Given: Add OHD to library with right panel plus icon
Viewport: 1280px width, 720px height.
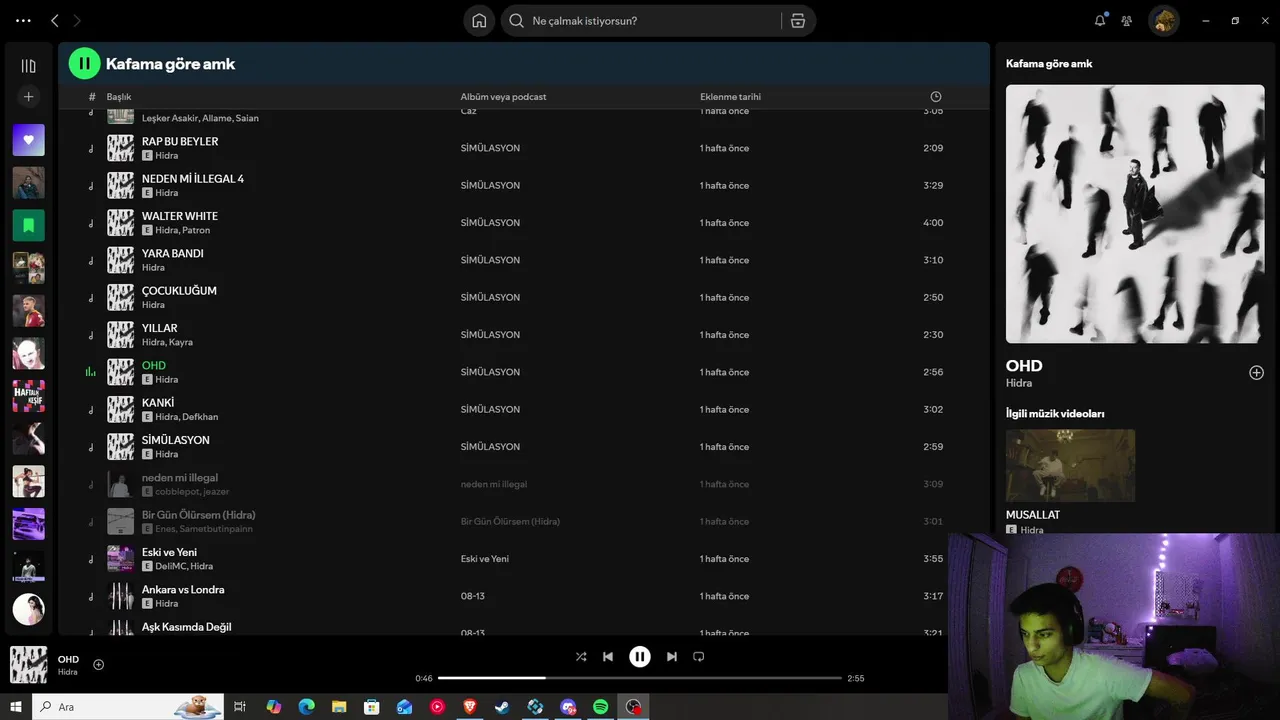Looking at the screenshot, I should pos(1256,372).
